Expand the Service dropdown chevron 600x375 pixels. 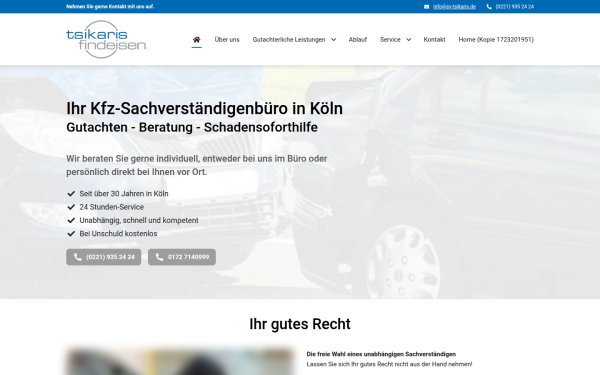coord(409,39)
